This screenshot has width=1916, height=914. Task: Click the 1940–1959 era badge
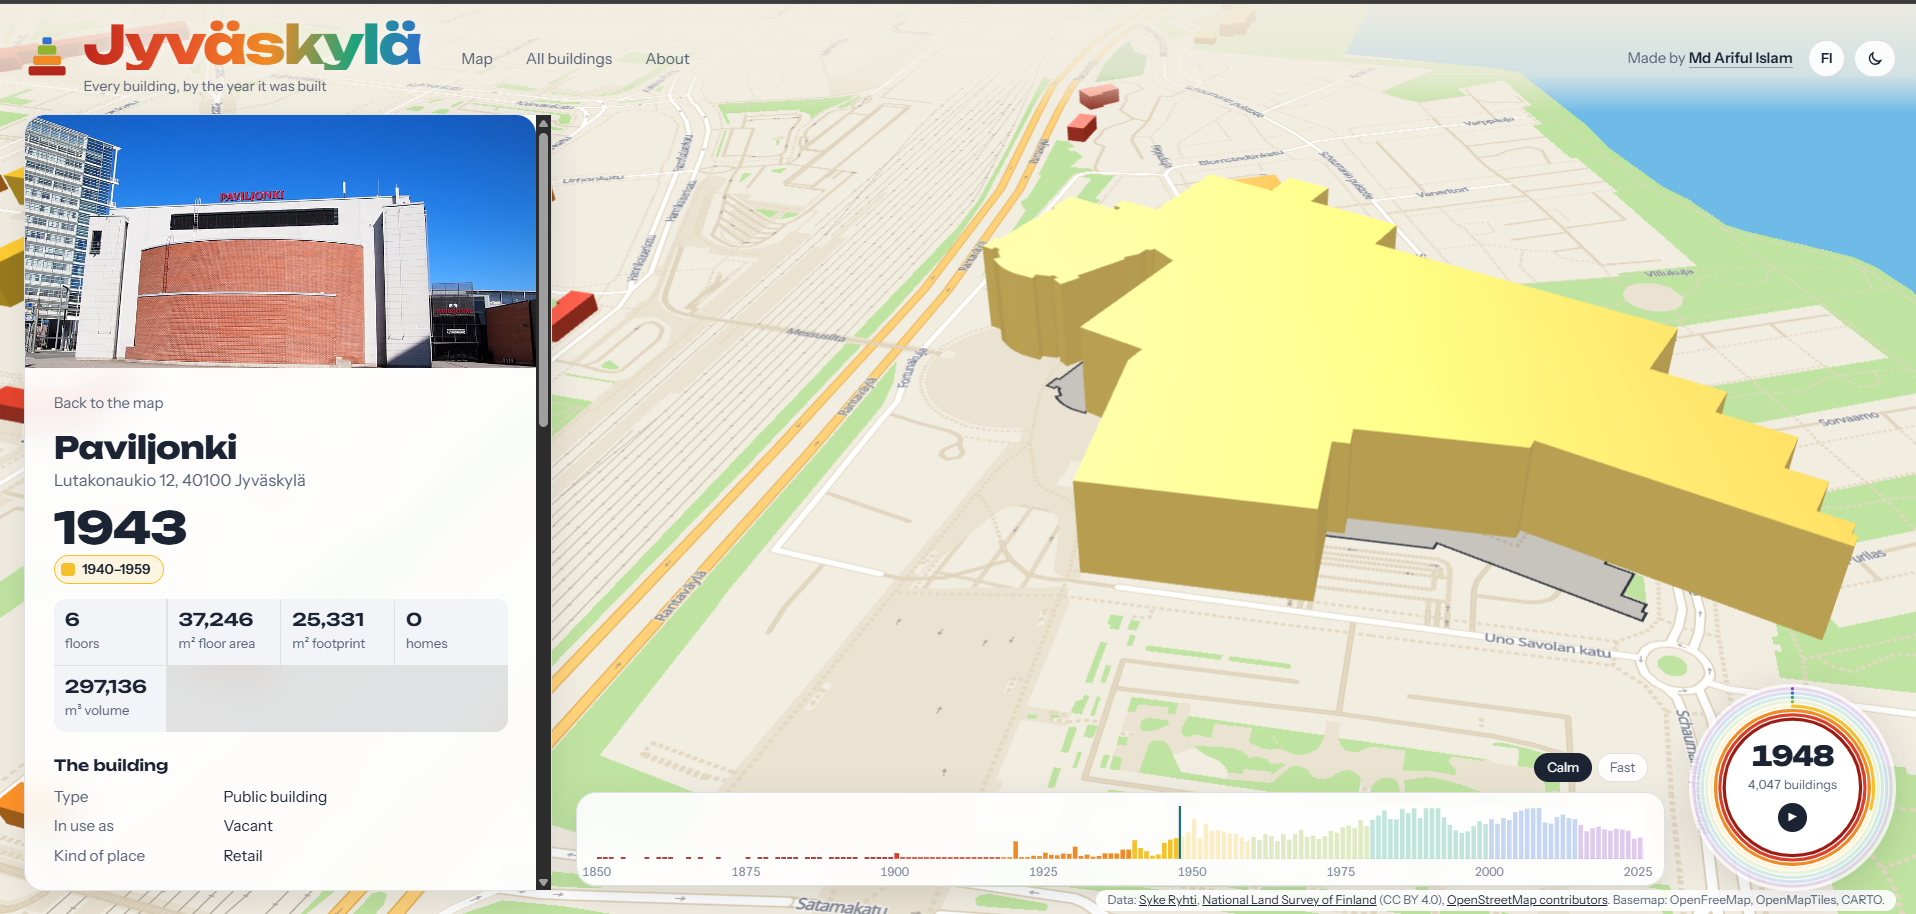pyautogui.click(x=108, y=569)
